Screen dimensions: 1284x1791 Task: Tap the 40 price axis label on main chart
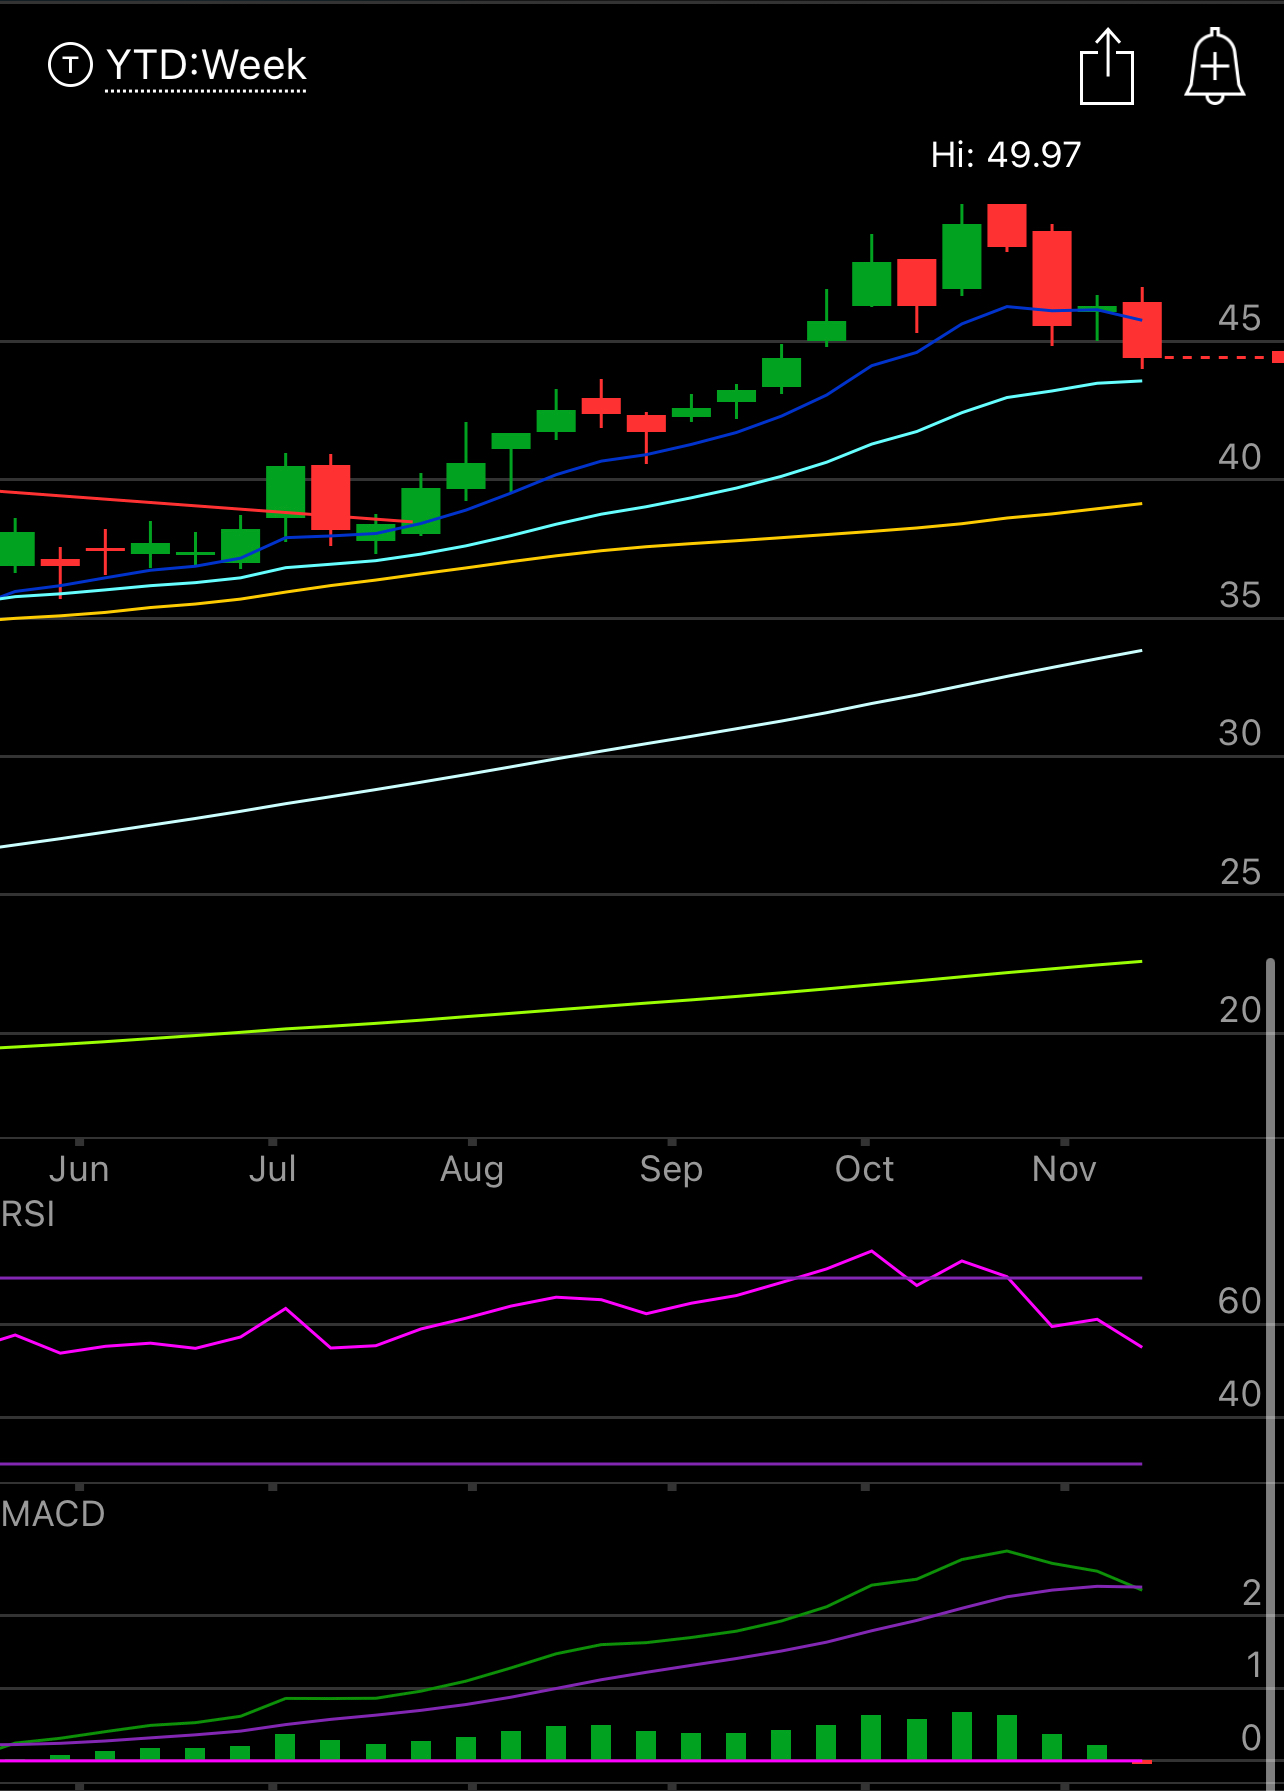[1240, 457]
